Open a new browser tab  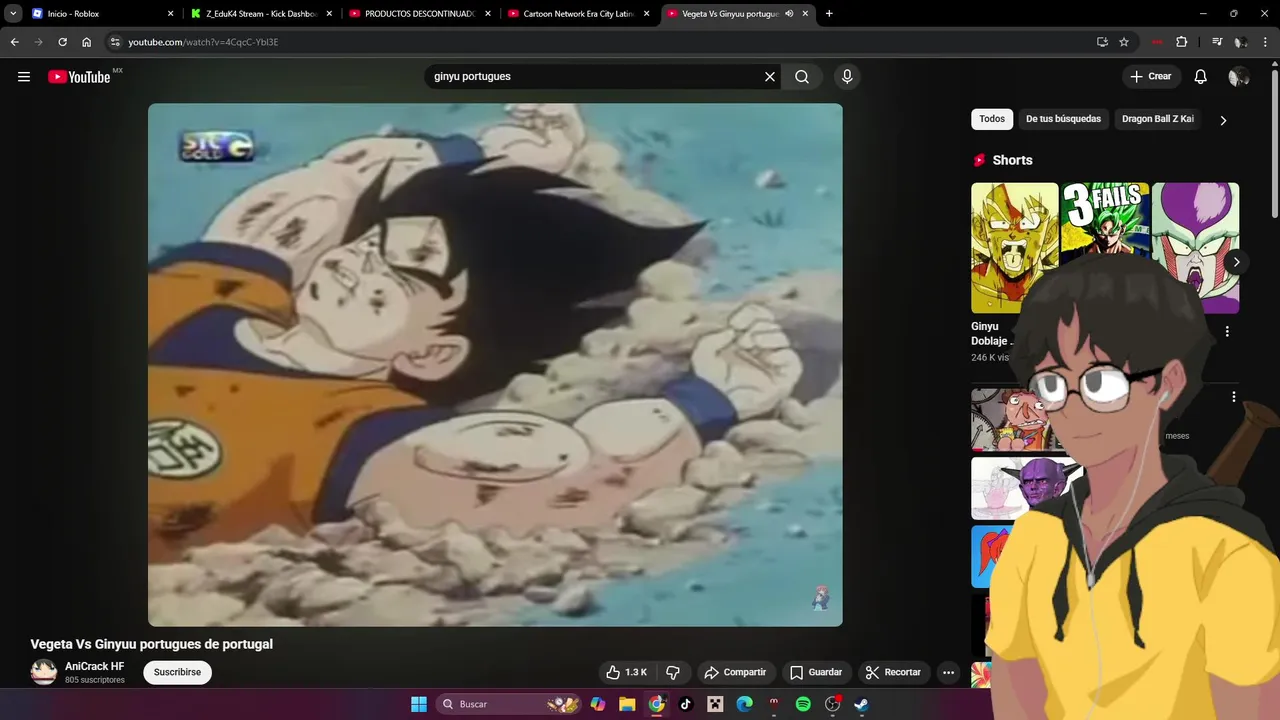(x=829, y=14)
